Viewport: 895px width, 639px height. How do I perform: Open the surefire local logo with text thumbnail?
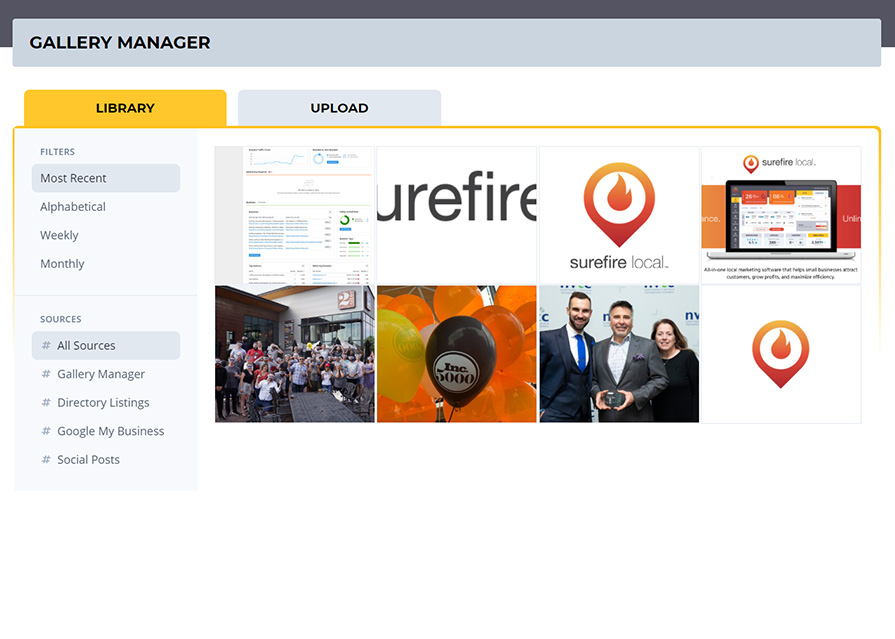[619, 215]
